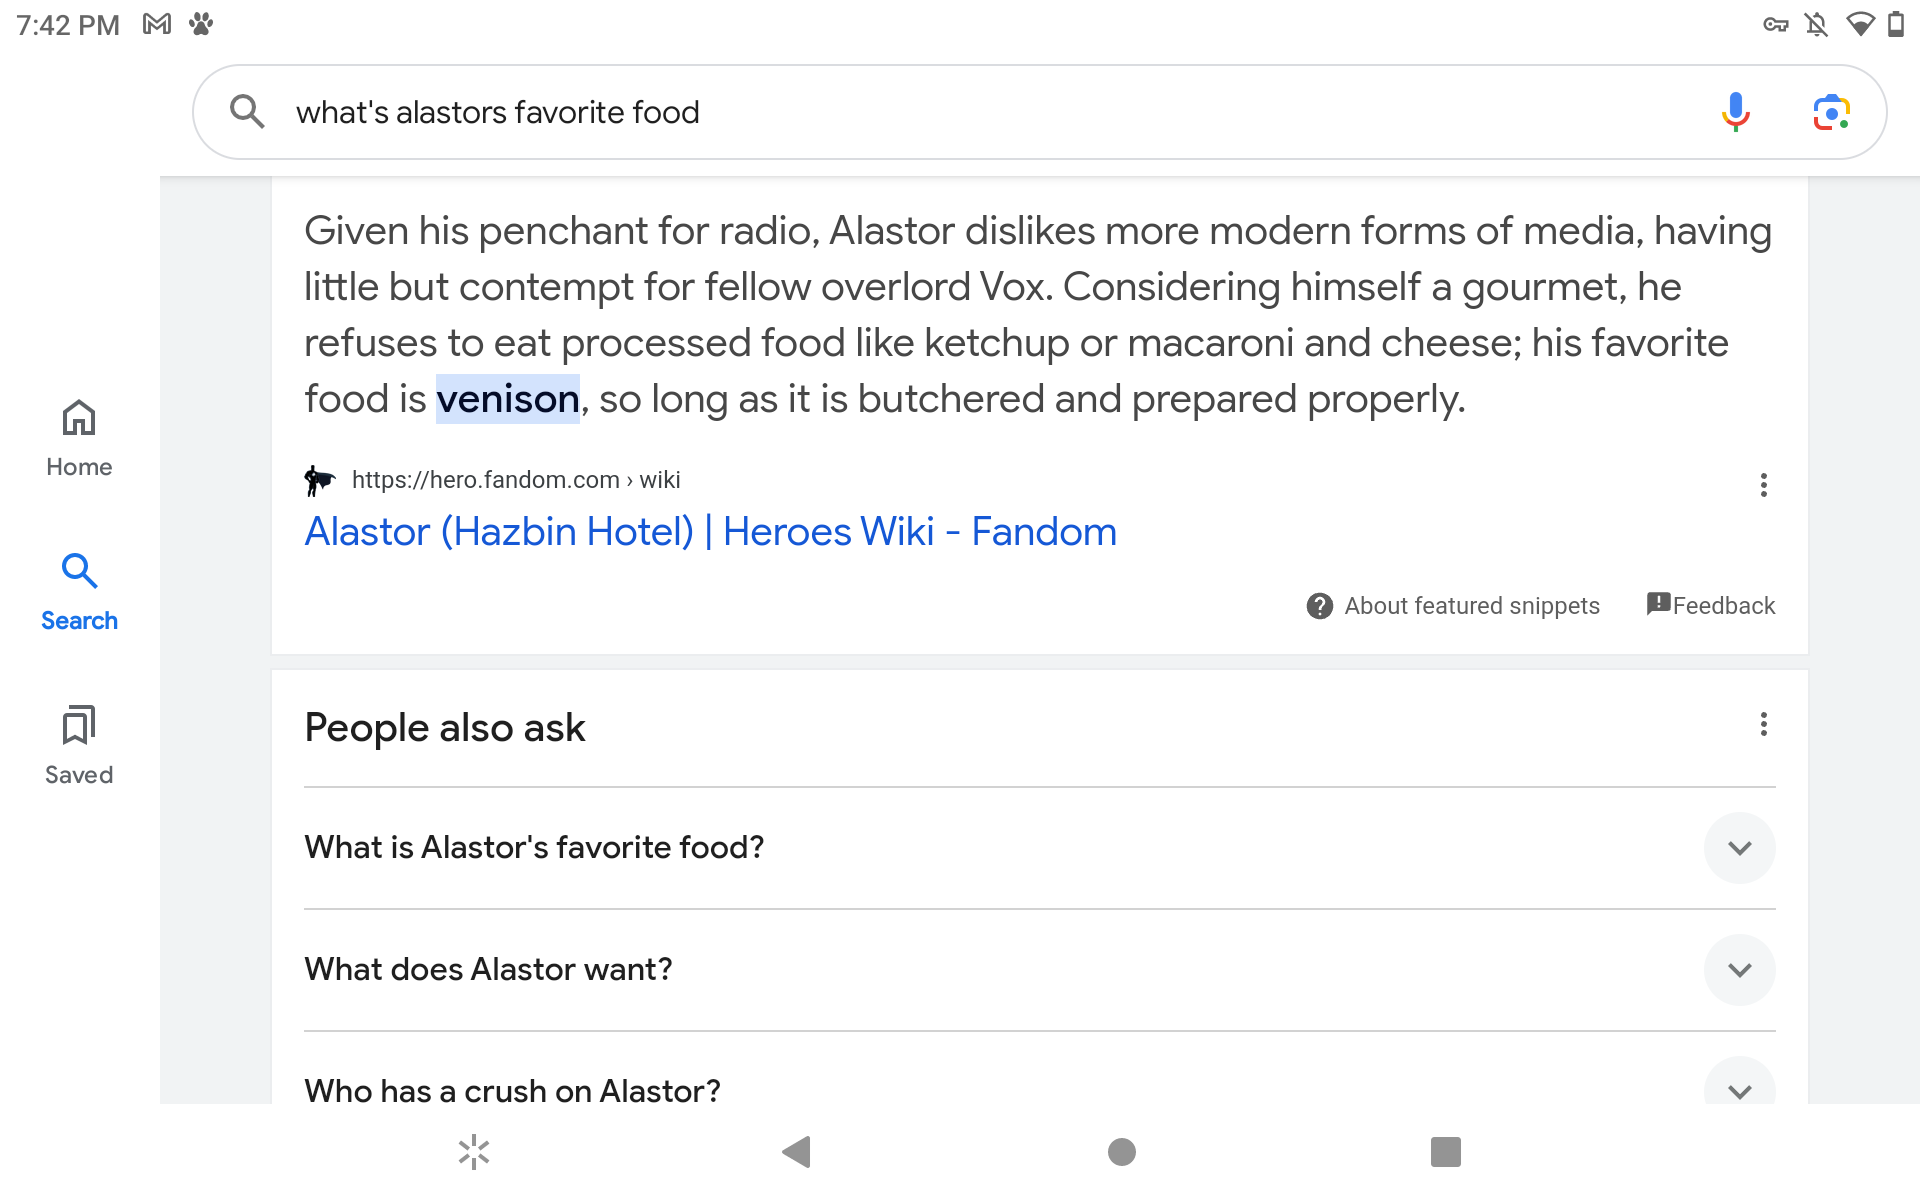Open recent apps square button
Viewport: 1920px width, 1200px height.
[x=1445, y=1152]
